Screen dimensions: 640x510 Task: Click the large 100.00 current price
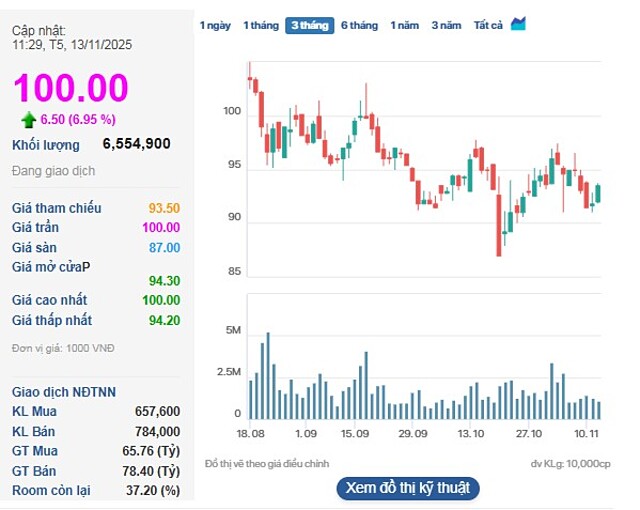click(x=70, y=88)
